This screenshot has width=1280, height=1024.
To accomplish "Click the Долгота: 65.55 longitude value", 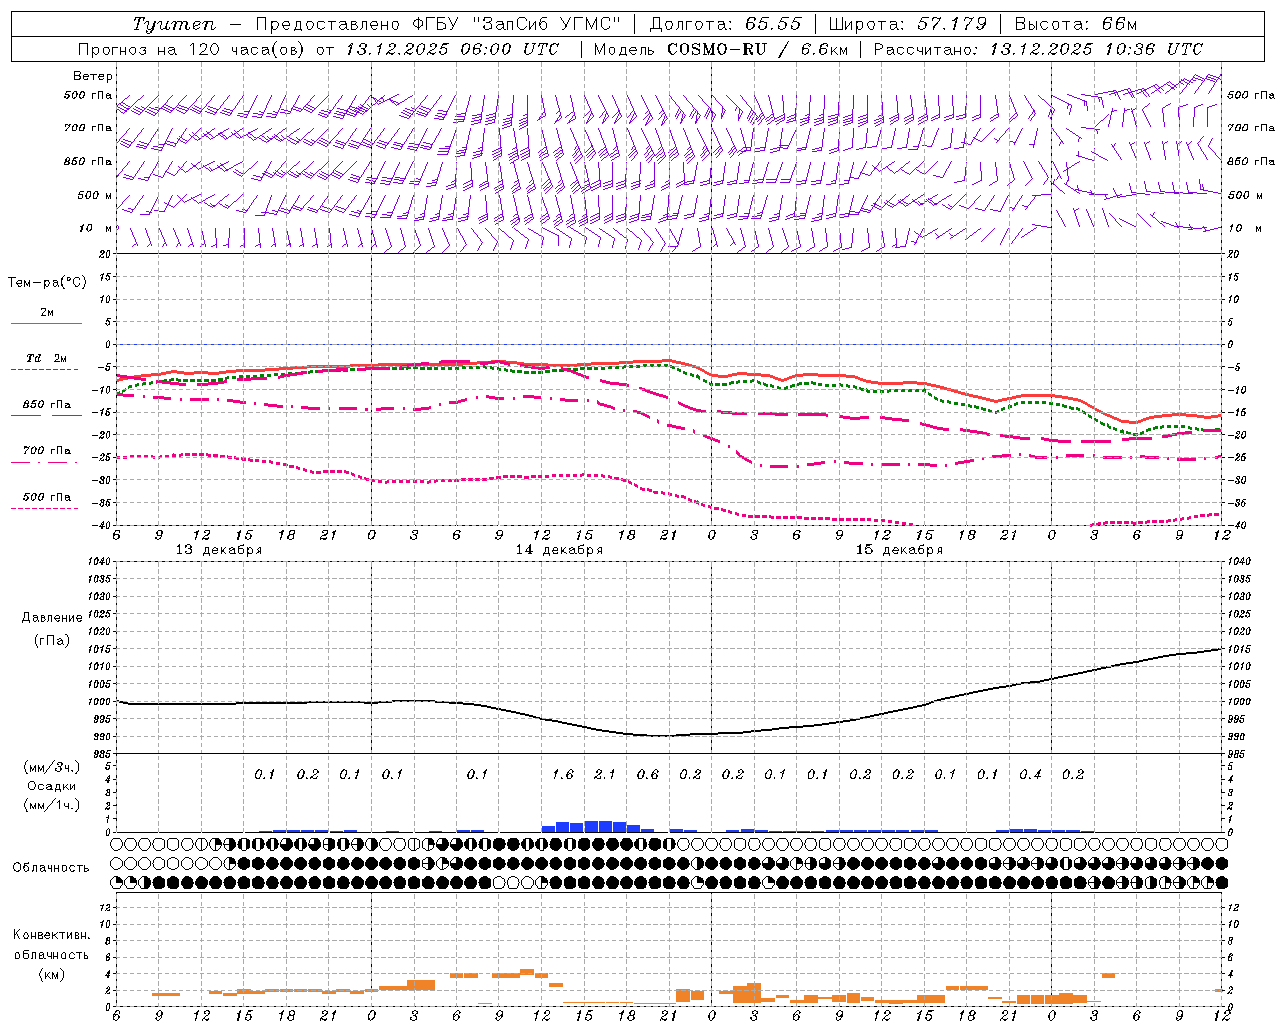I will point(725,24).
